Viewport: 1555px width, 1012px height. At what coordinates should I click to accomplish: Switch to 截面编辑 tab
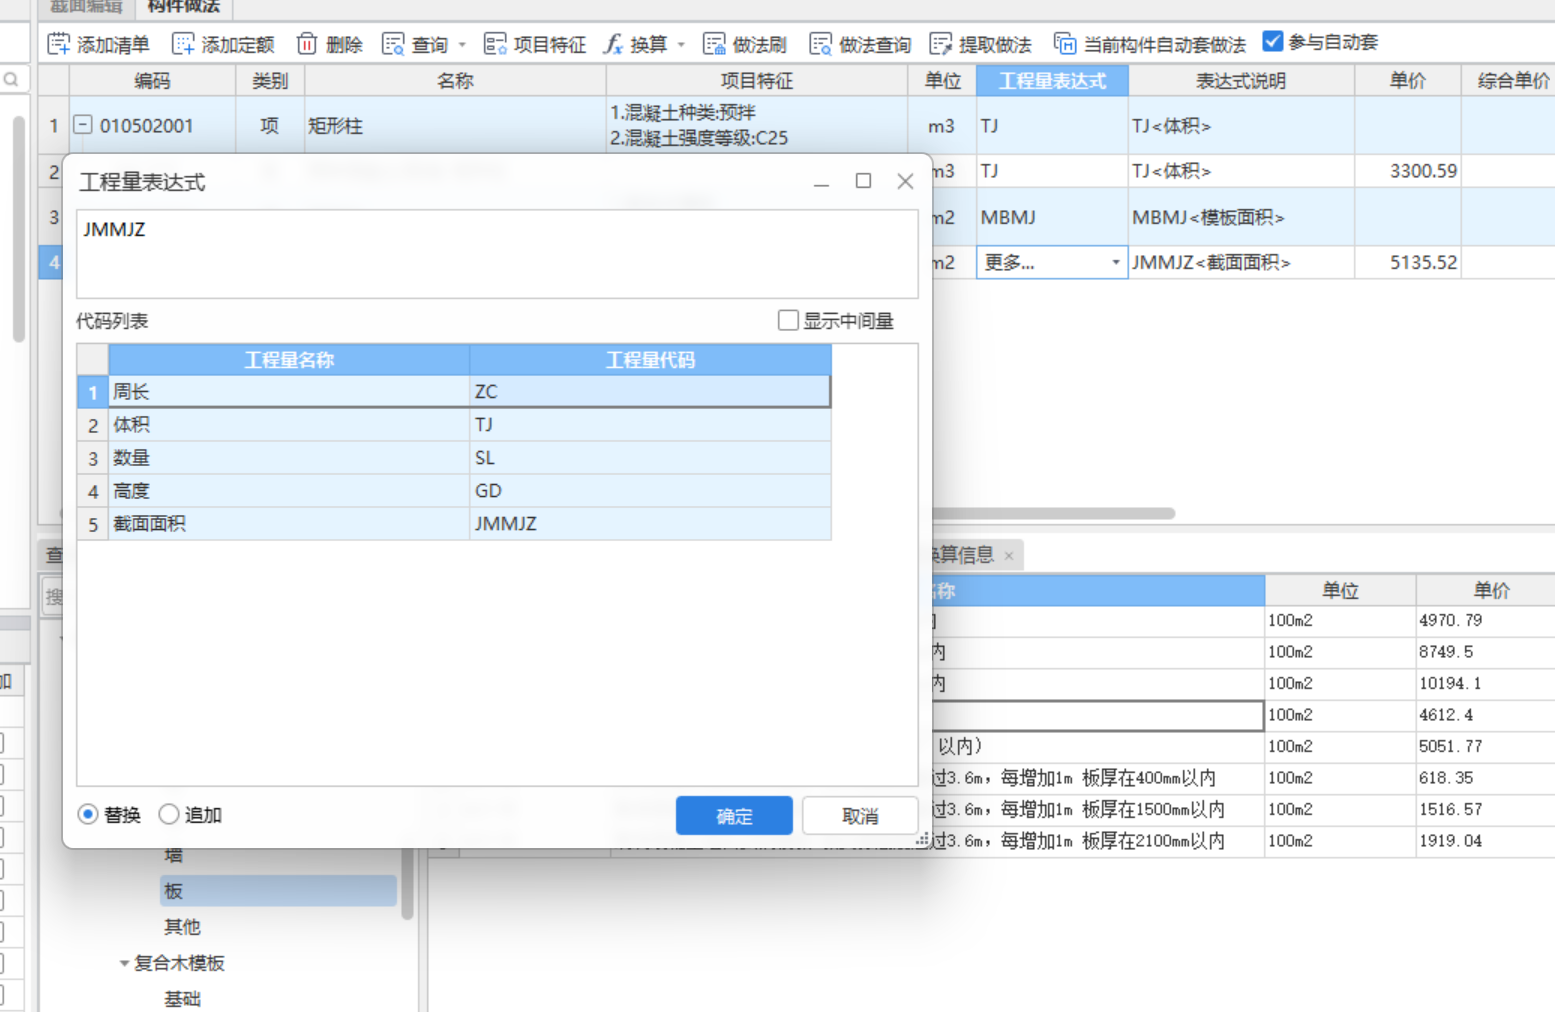(x=86, y=6)
